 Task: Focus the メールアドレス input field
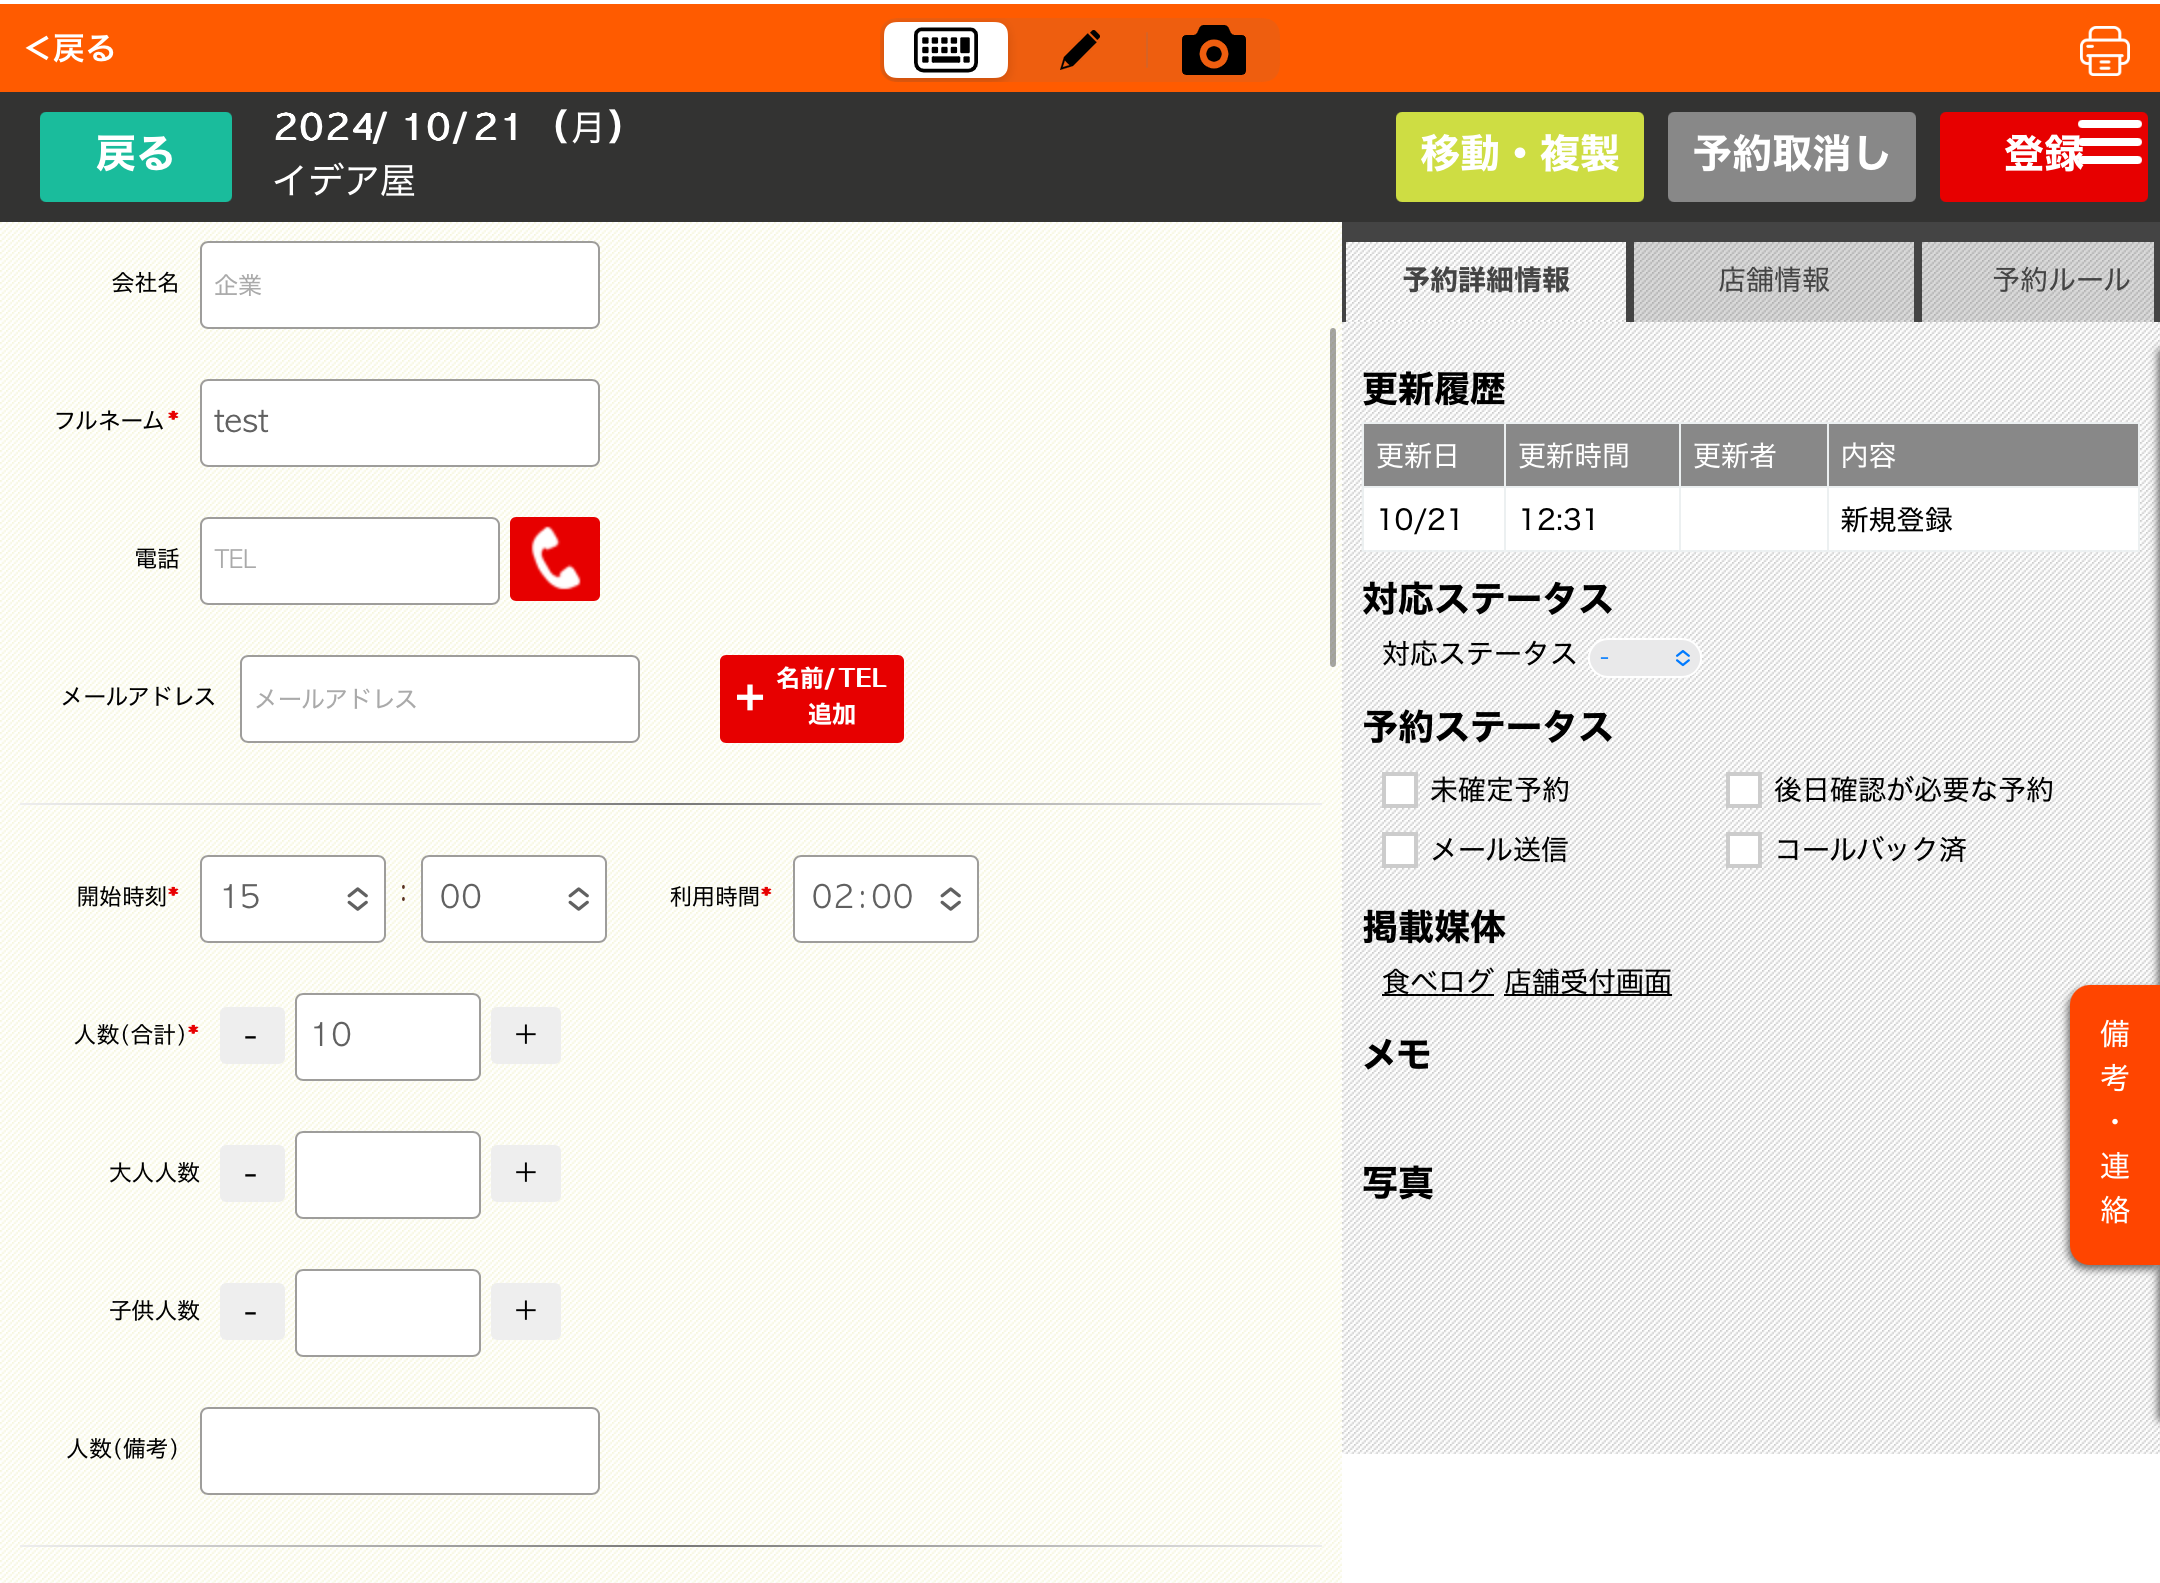[439, 698]
